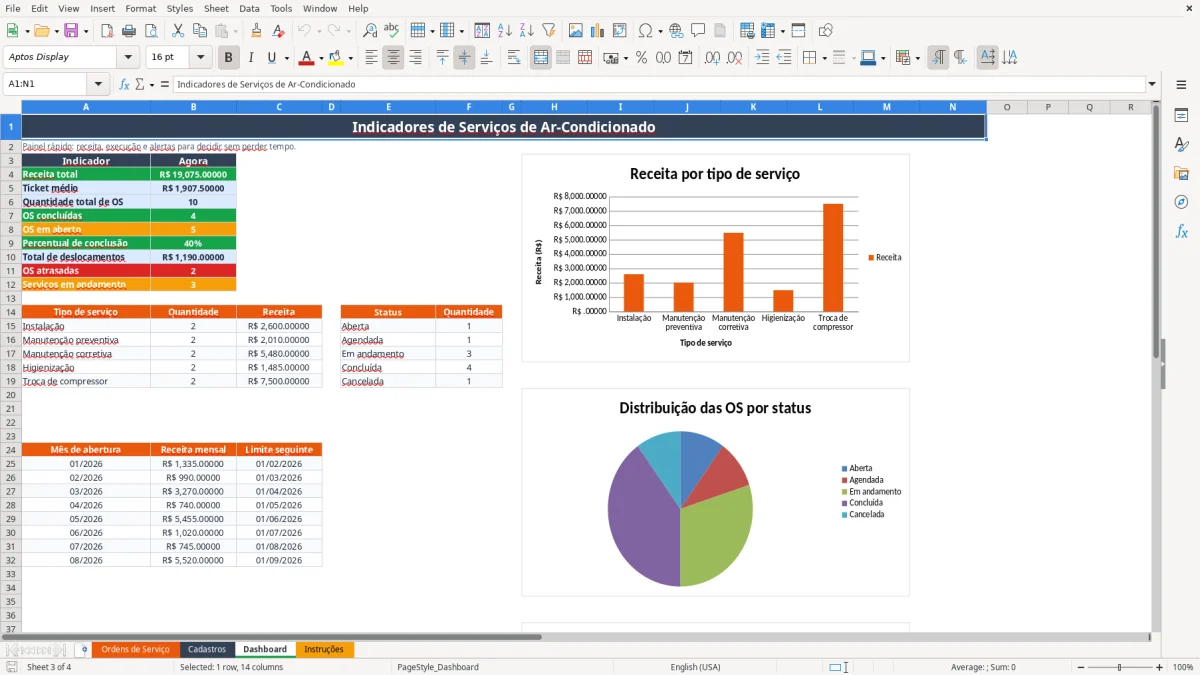The height and width of the screenshot is (675, 1200).
Task: Click the 100% zoom level
Action: pos(1183,667)
